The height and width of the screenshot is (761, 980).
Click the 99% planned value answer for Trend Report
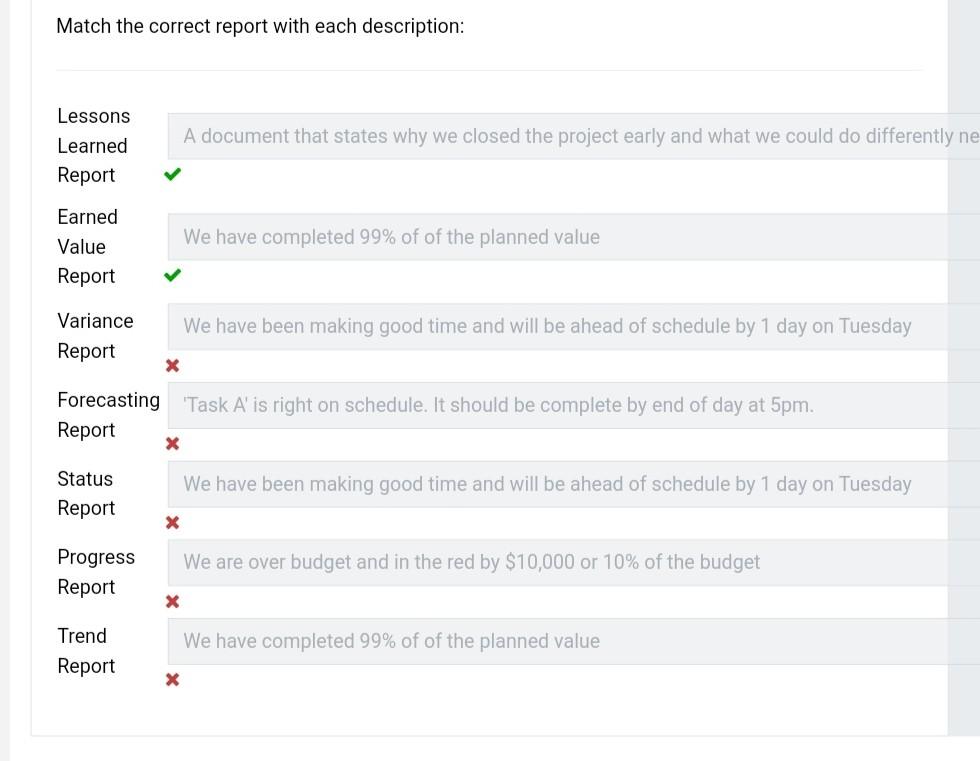coord(390,640)
